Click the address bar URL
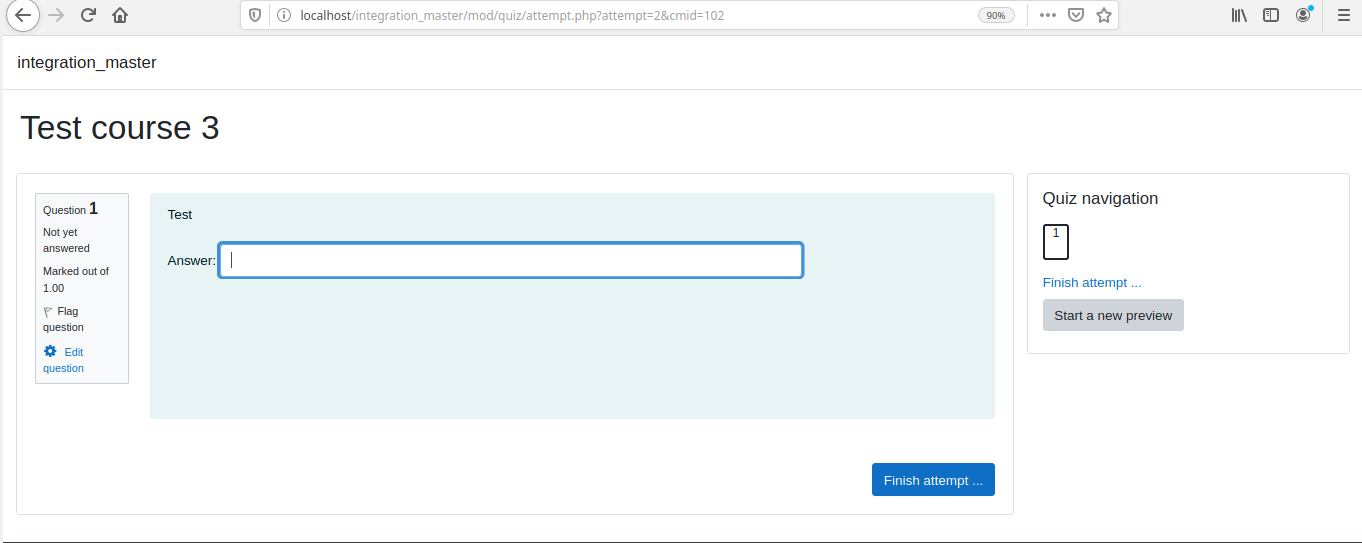The width and height of the screenshot is (1362, 543). (x=512, y=15)
